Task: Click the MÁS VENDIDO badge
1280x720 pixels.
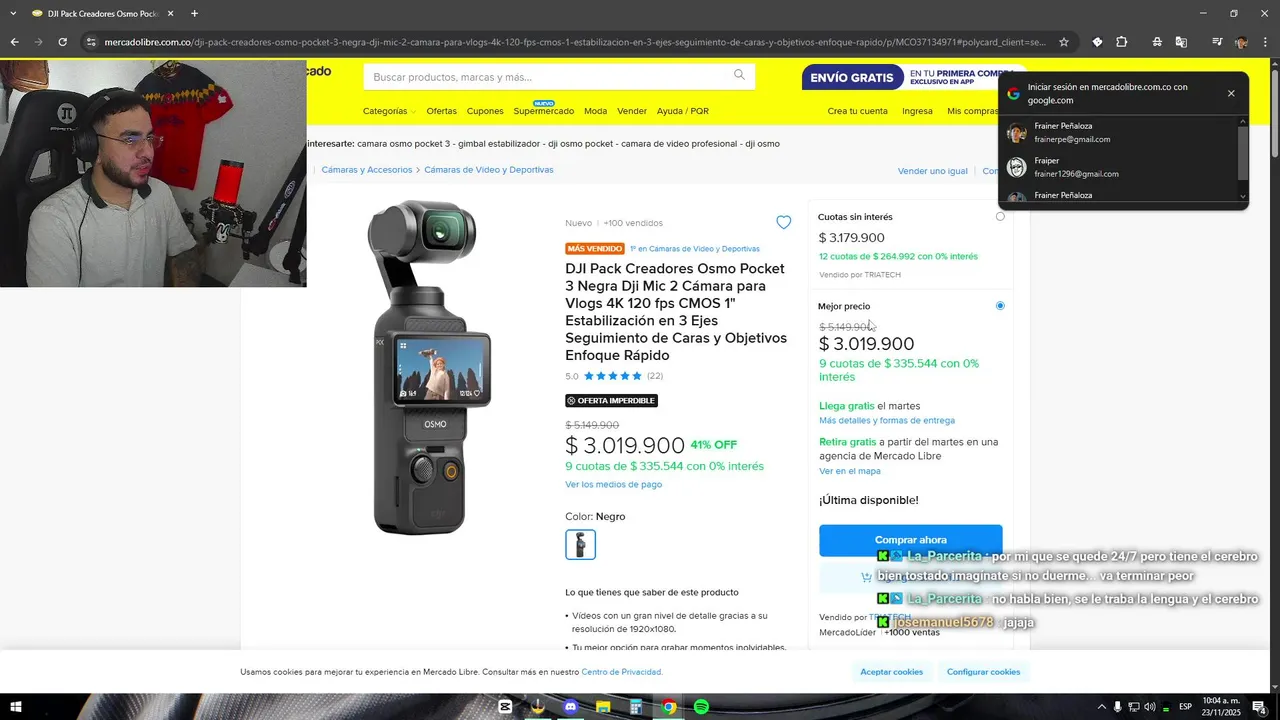Action: 595,248
